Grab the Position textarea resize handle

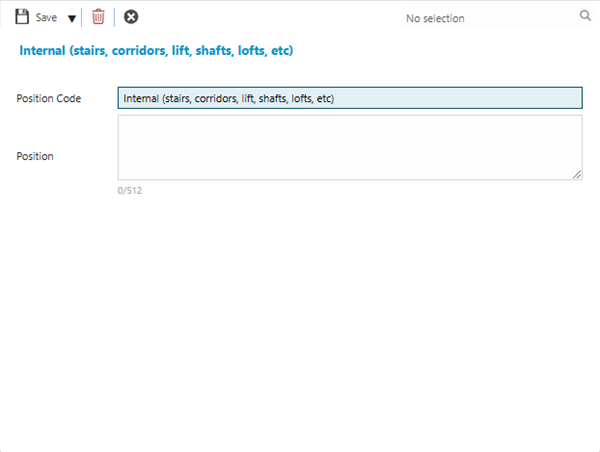click(x=577, y=174)
